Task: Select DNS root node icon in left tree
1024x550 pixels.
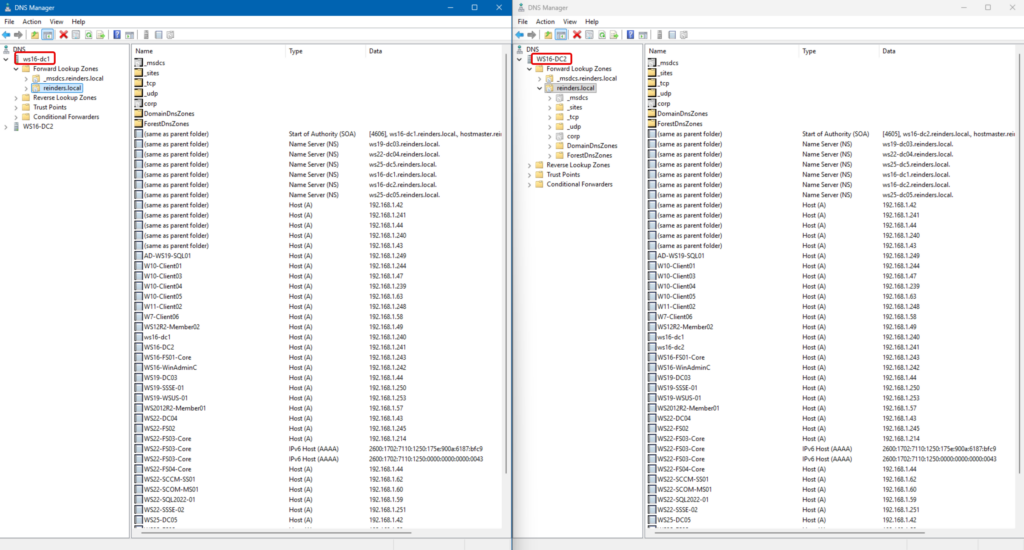Action: pyautogui.click(x=7, y=49)
